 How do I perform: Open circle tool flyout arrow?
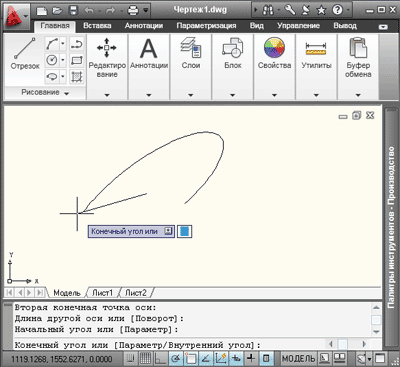pos(63,60)
